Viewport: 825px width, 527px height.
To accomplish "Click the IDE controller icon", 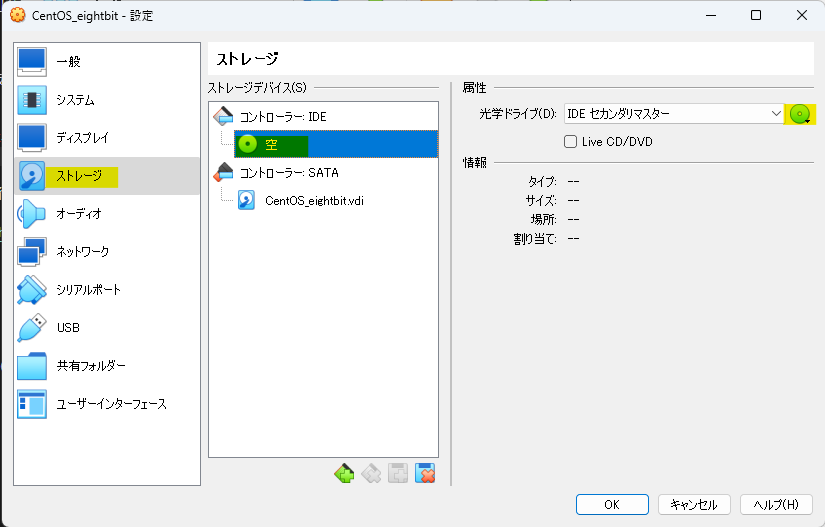I will point(223,116).
